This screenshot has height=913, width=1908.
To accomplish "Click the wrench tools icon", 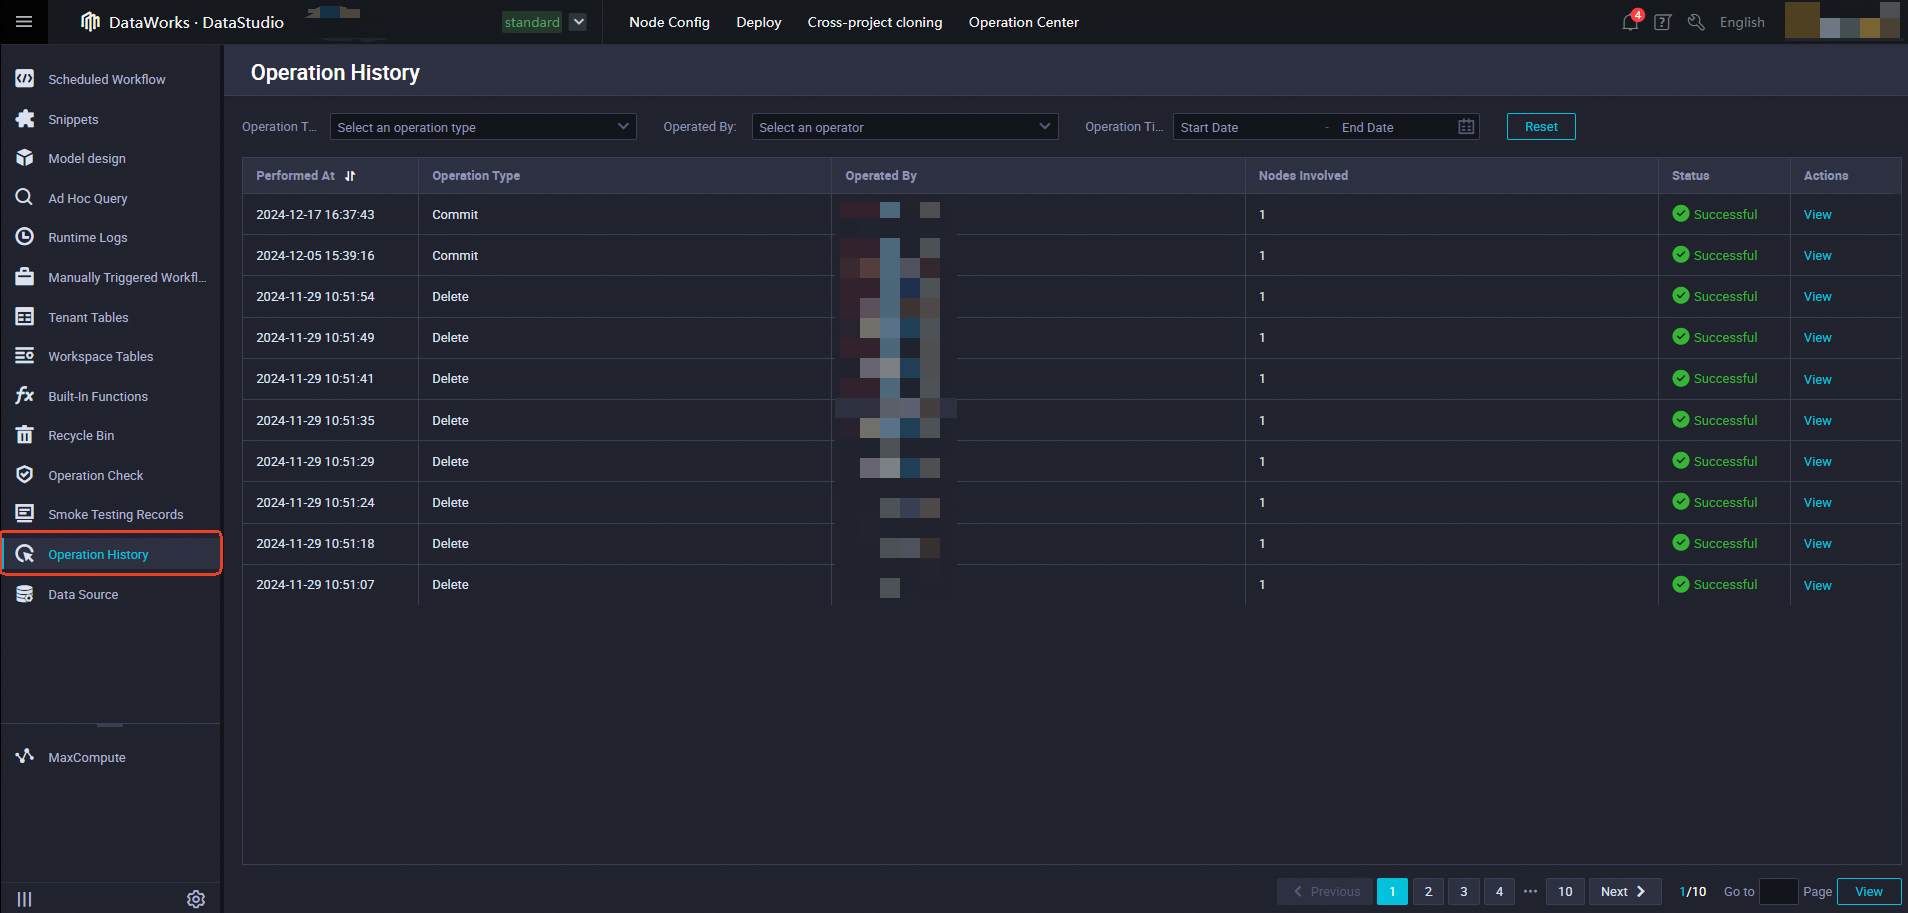I will 1696,22.
